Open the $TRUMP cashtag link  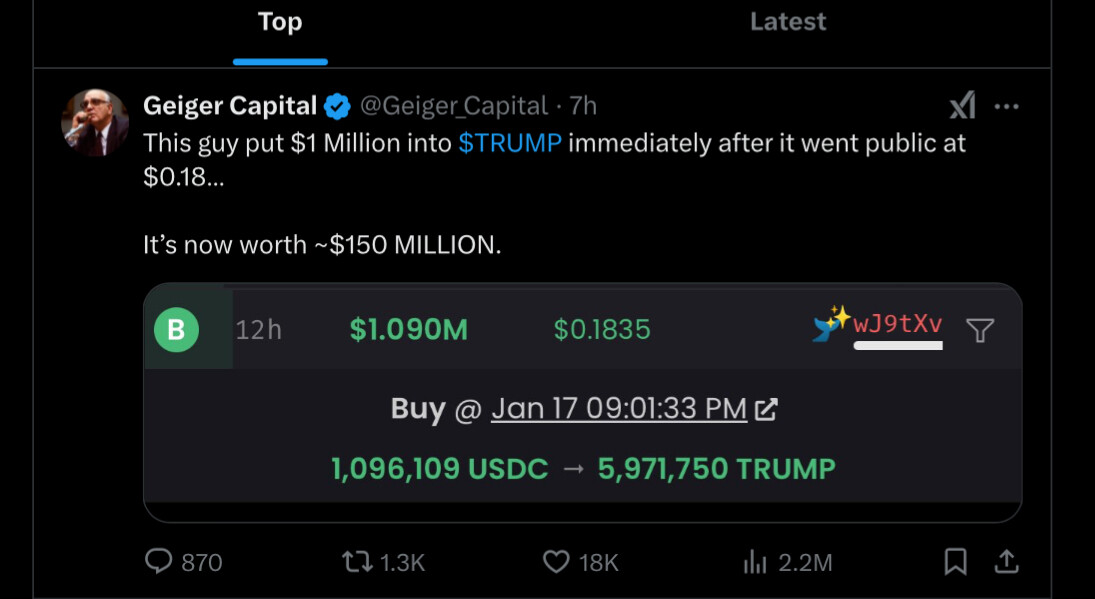510,143
